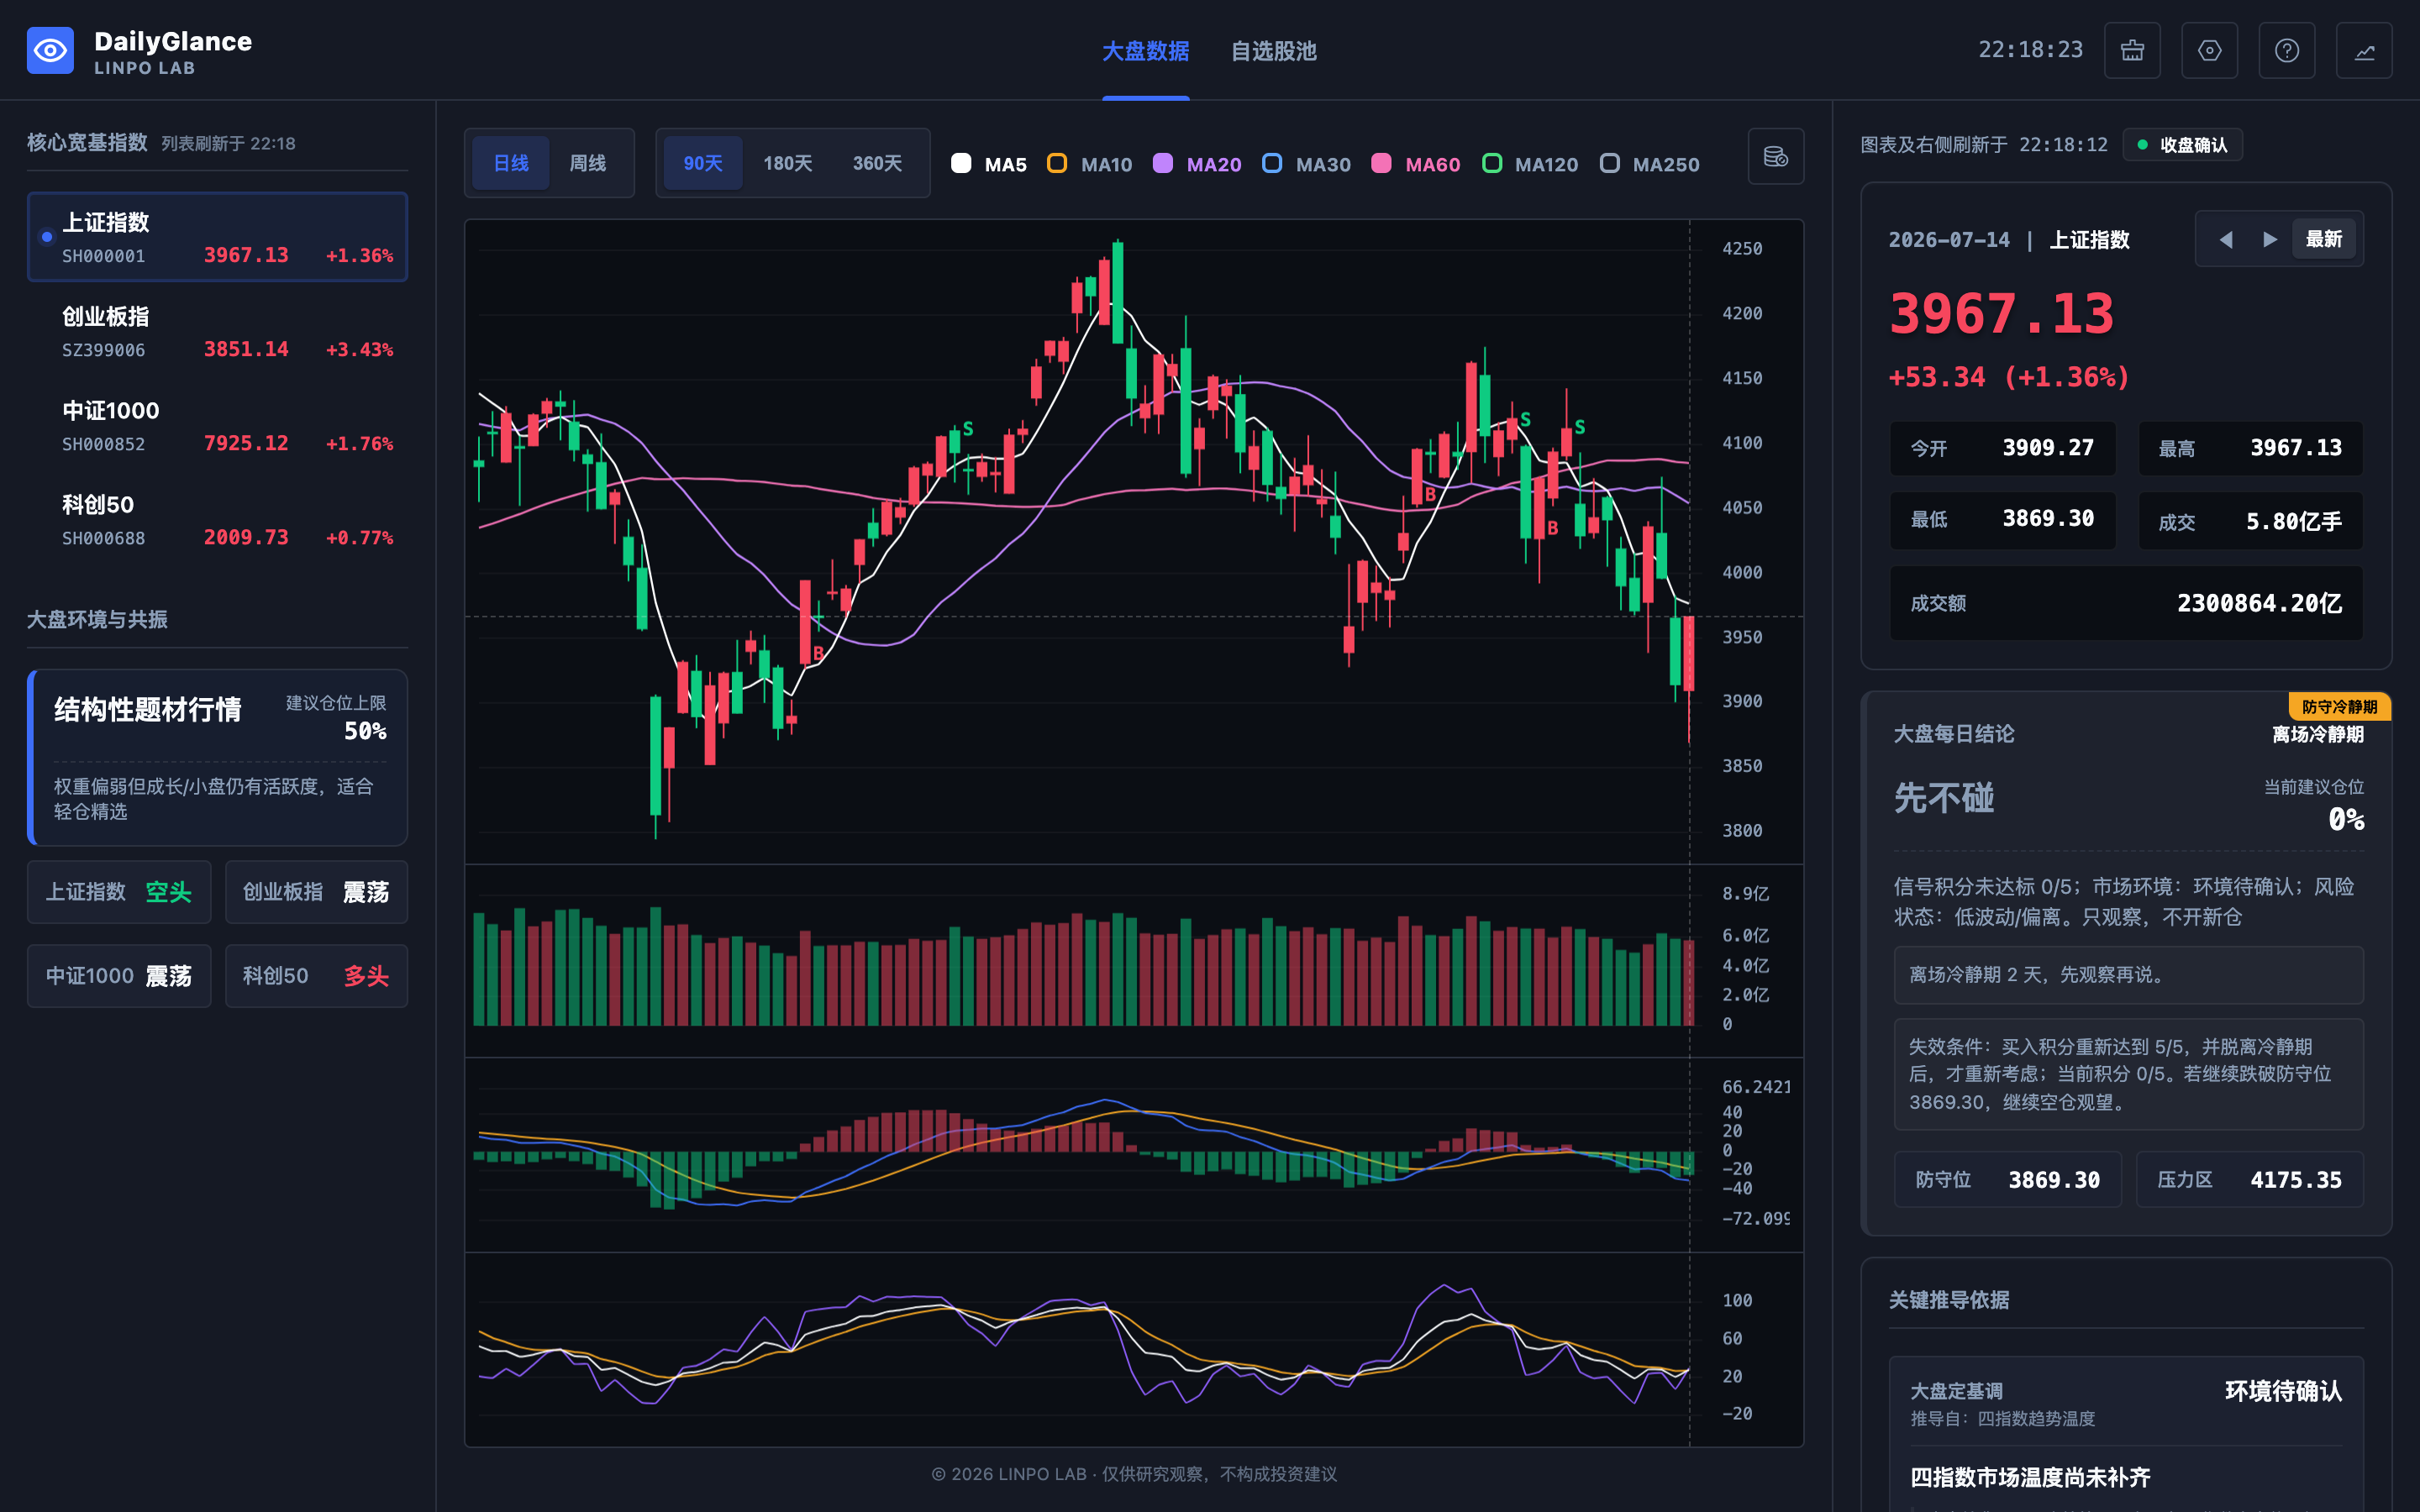Click the 最高 3967.13 cell
This screenshot has height=1512, width=2420.
click(x=2250, y=448)
